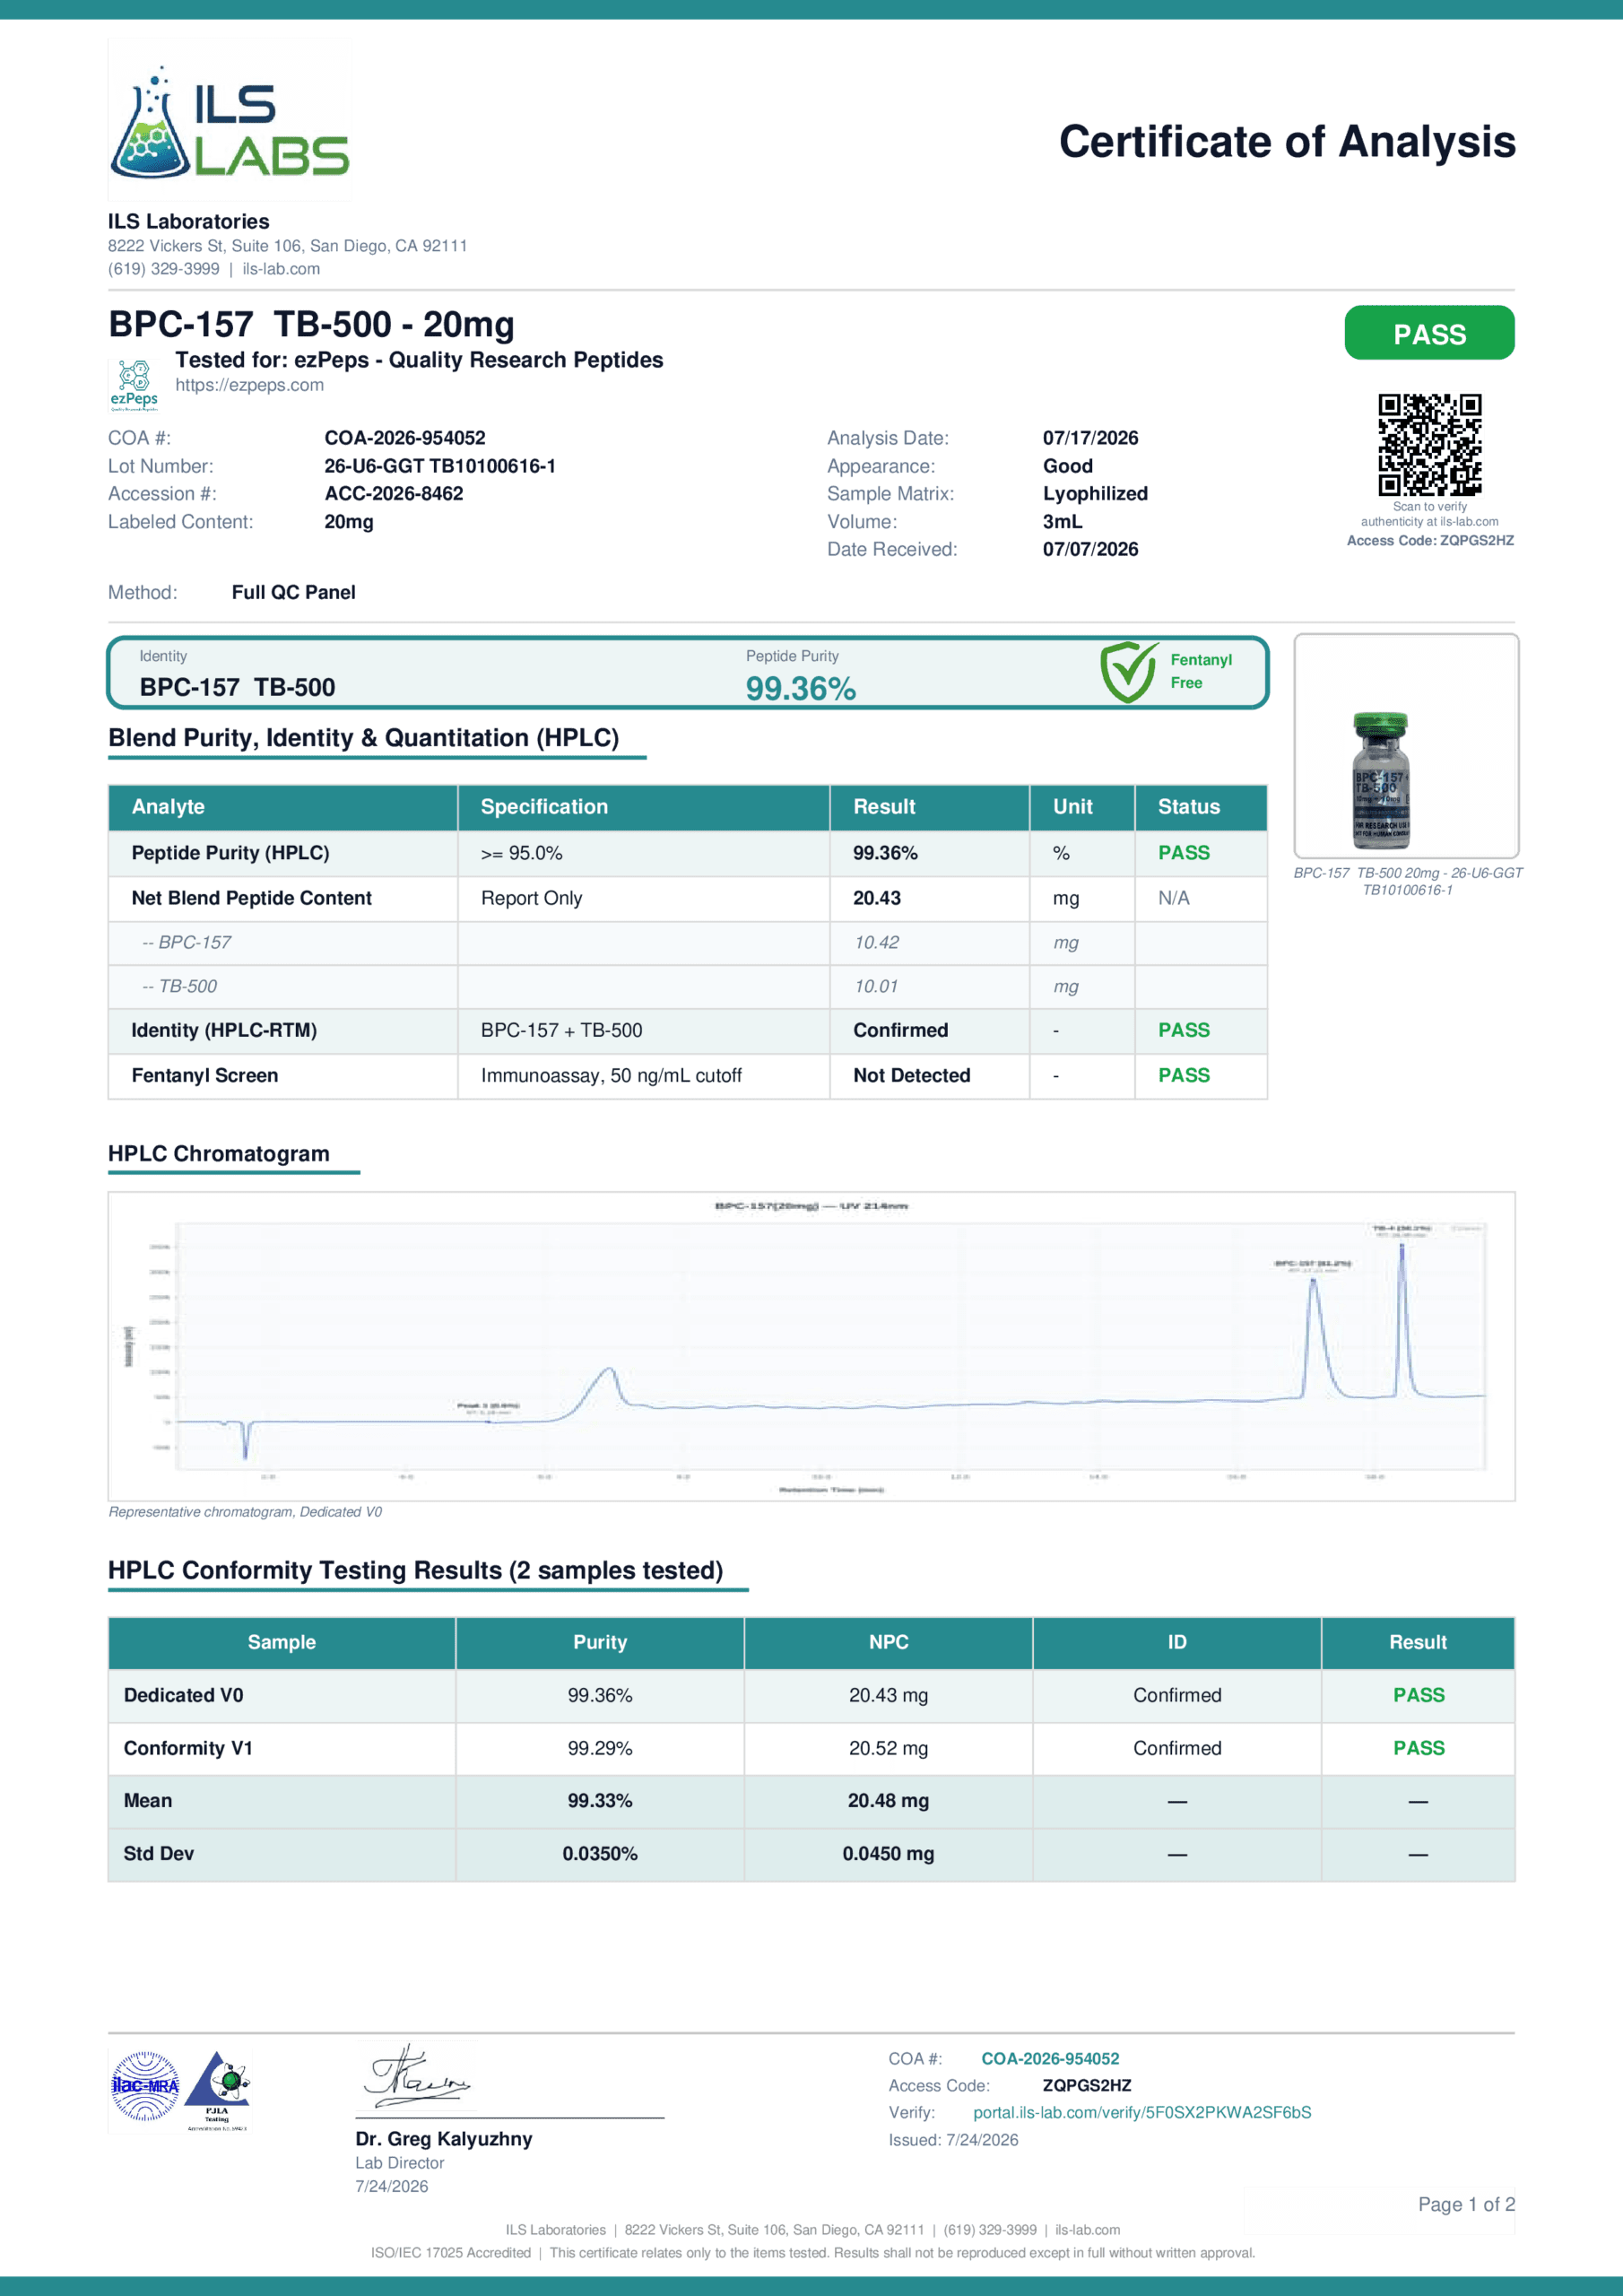Image resolution: width=1623 pixels, height=2296 pixels.
Task: Open the HPLC chromatogram image
Action: click(x=811, y=1345)
